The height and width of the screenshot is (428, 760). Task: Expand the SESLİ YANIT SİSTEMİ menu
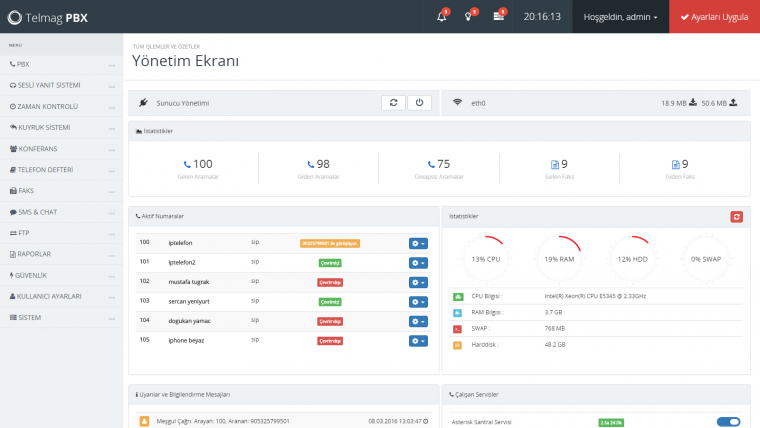pyautogui.click(x=62, y=85)
